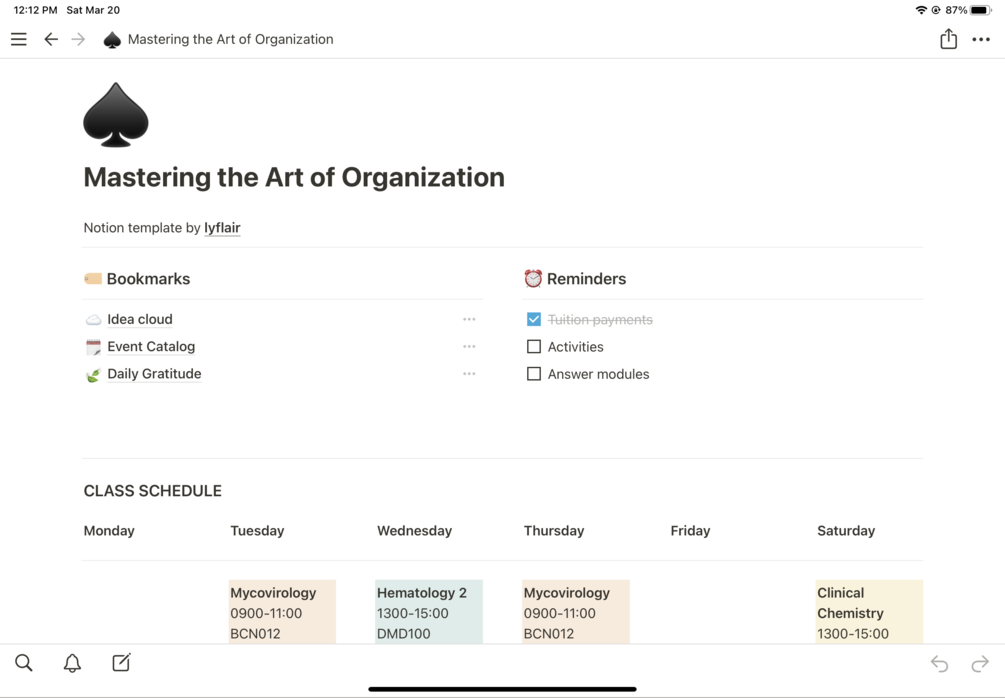Check the Activities checkbox

tap(534, 347)
